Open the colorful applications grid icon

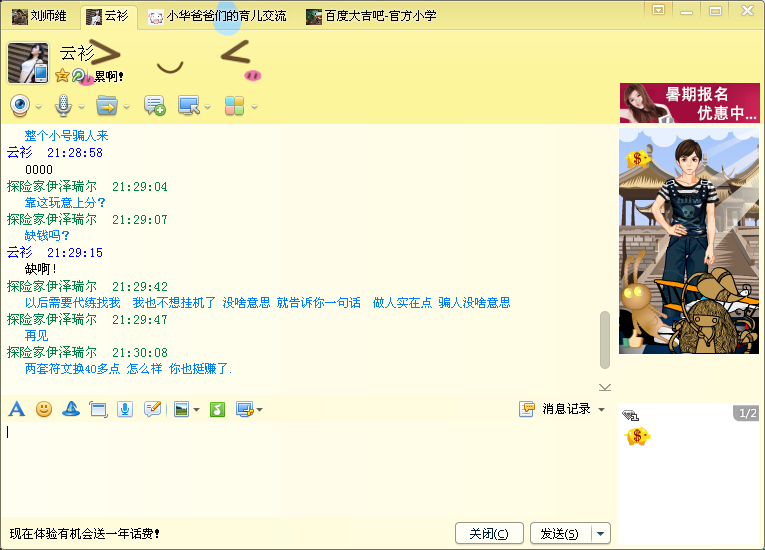coord(234,105)
